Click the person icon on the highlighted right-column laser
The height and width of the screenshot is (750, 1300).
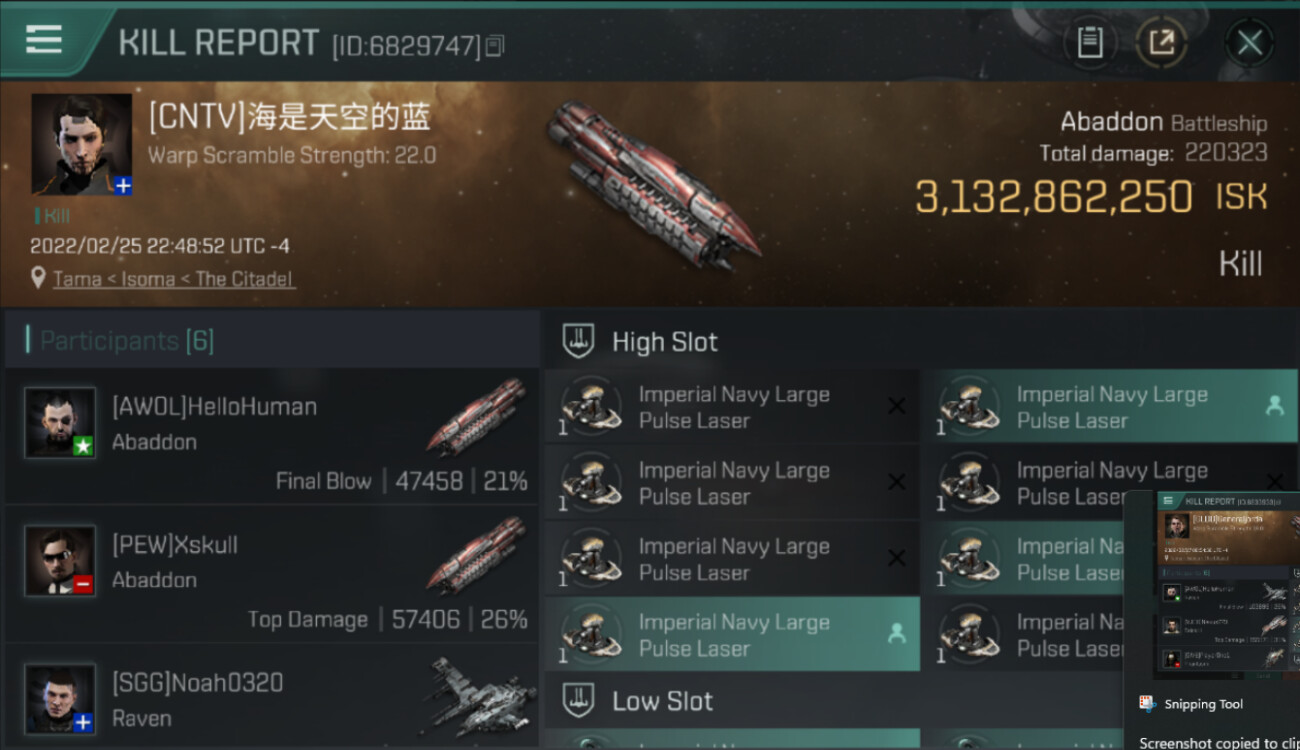point(1274,406)
